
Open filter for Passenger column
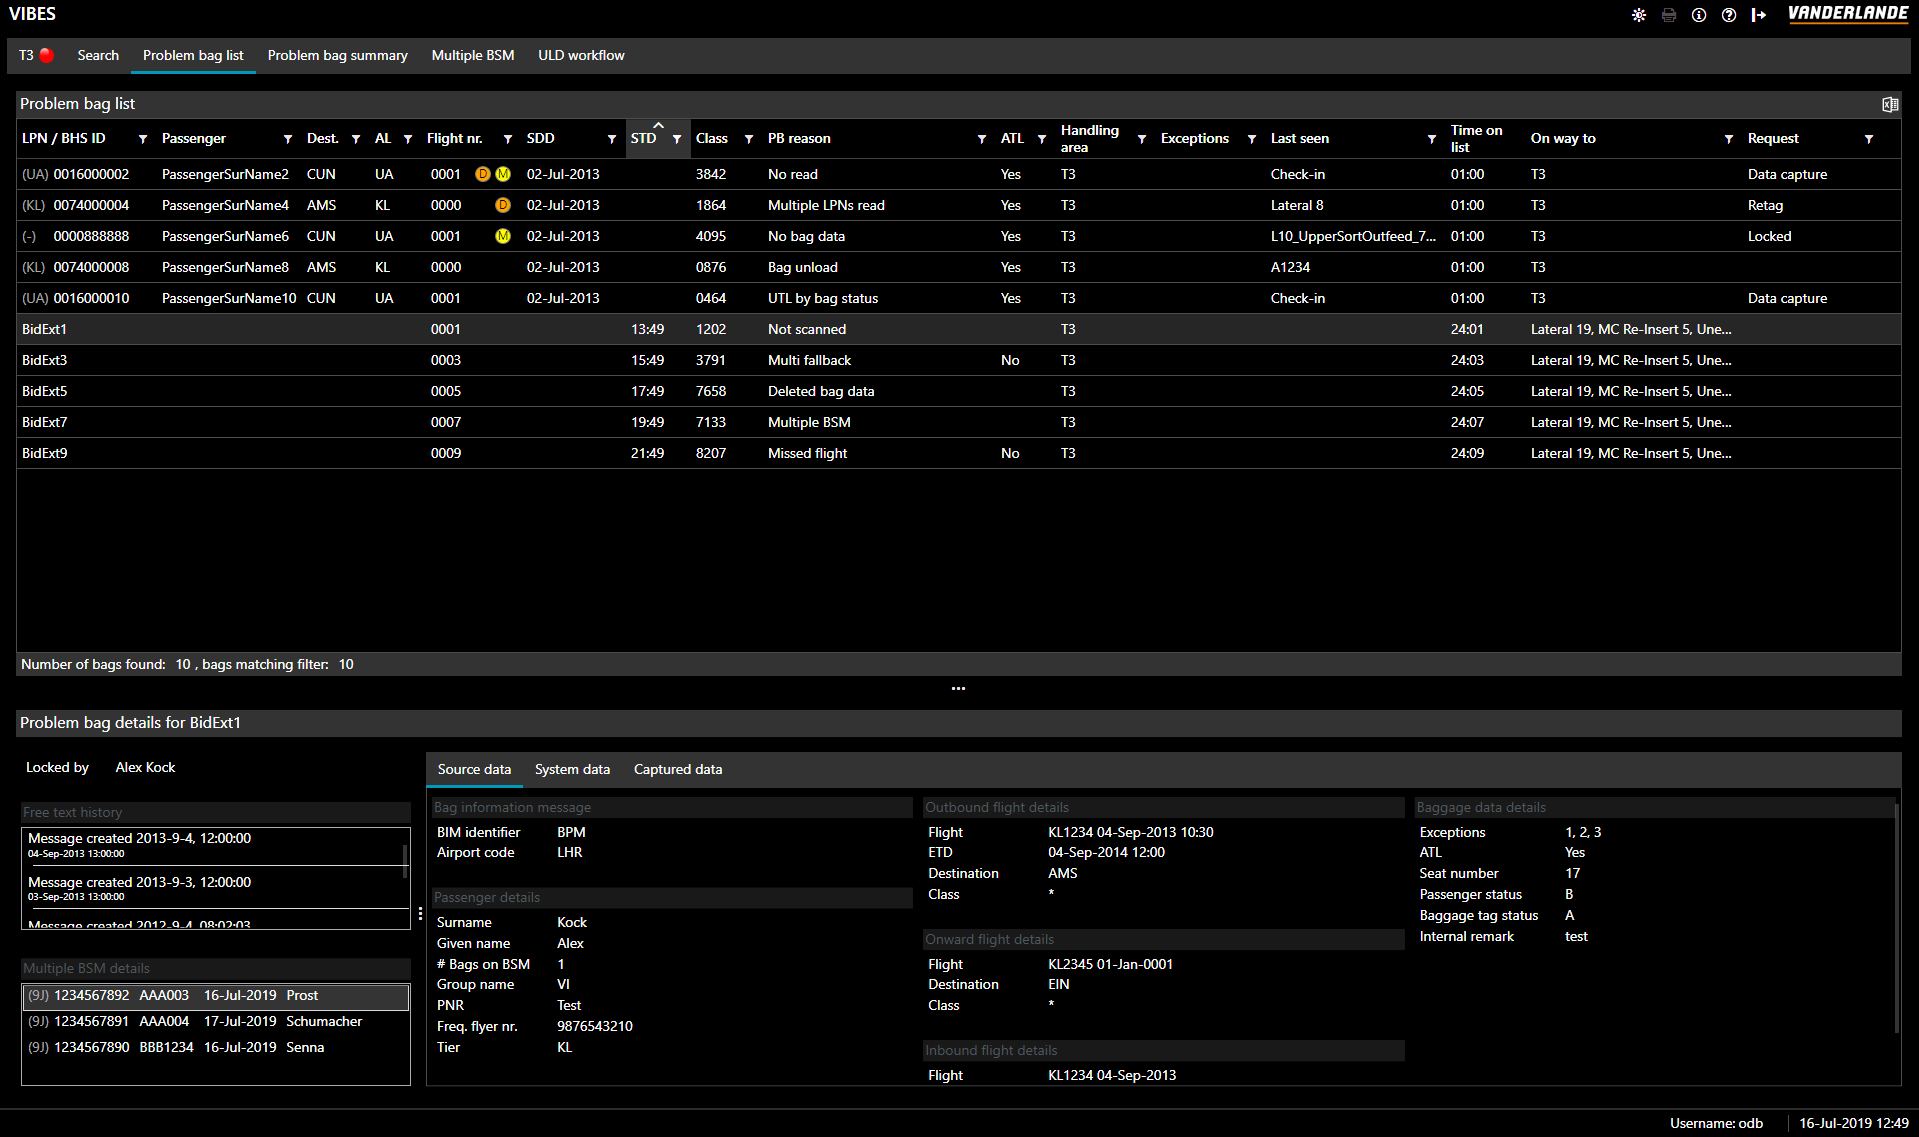click(x=288, y=139)
